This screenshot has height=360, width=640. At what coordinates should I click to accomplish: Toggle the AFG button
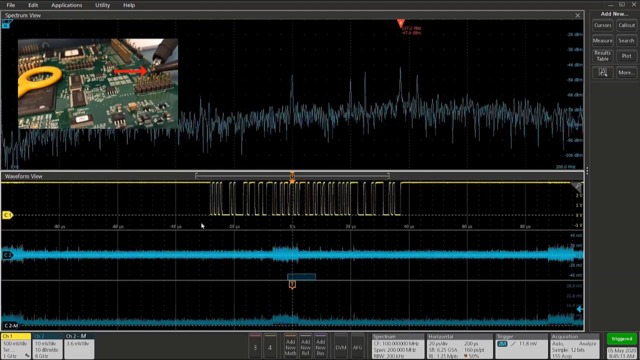pyautogui.click(x=358, y=347)
